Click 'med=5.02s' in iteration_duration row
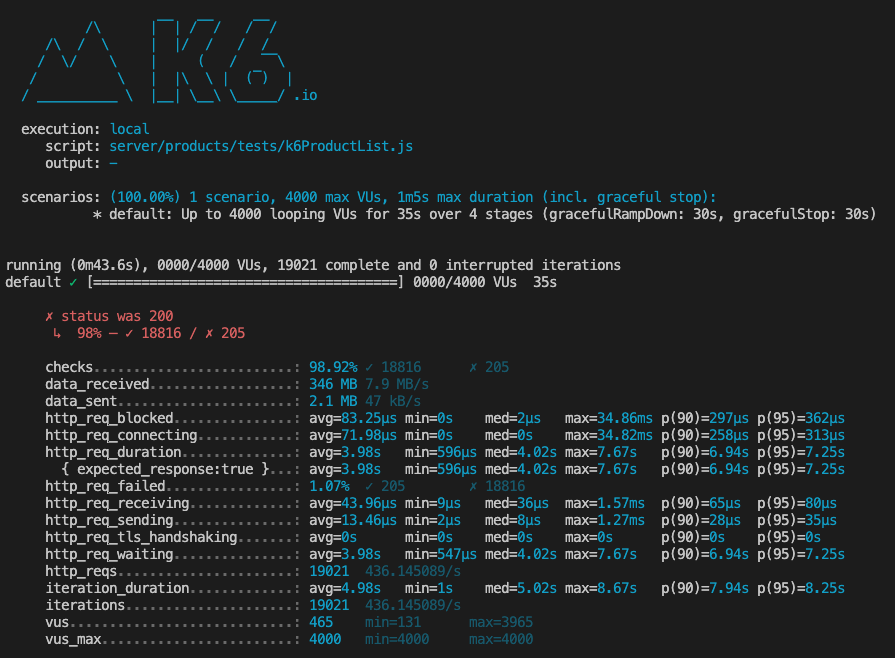The image size is (895, 658). (521, 588)
